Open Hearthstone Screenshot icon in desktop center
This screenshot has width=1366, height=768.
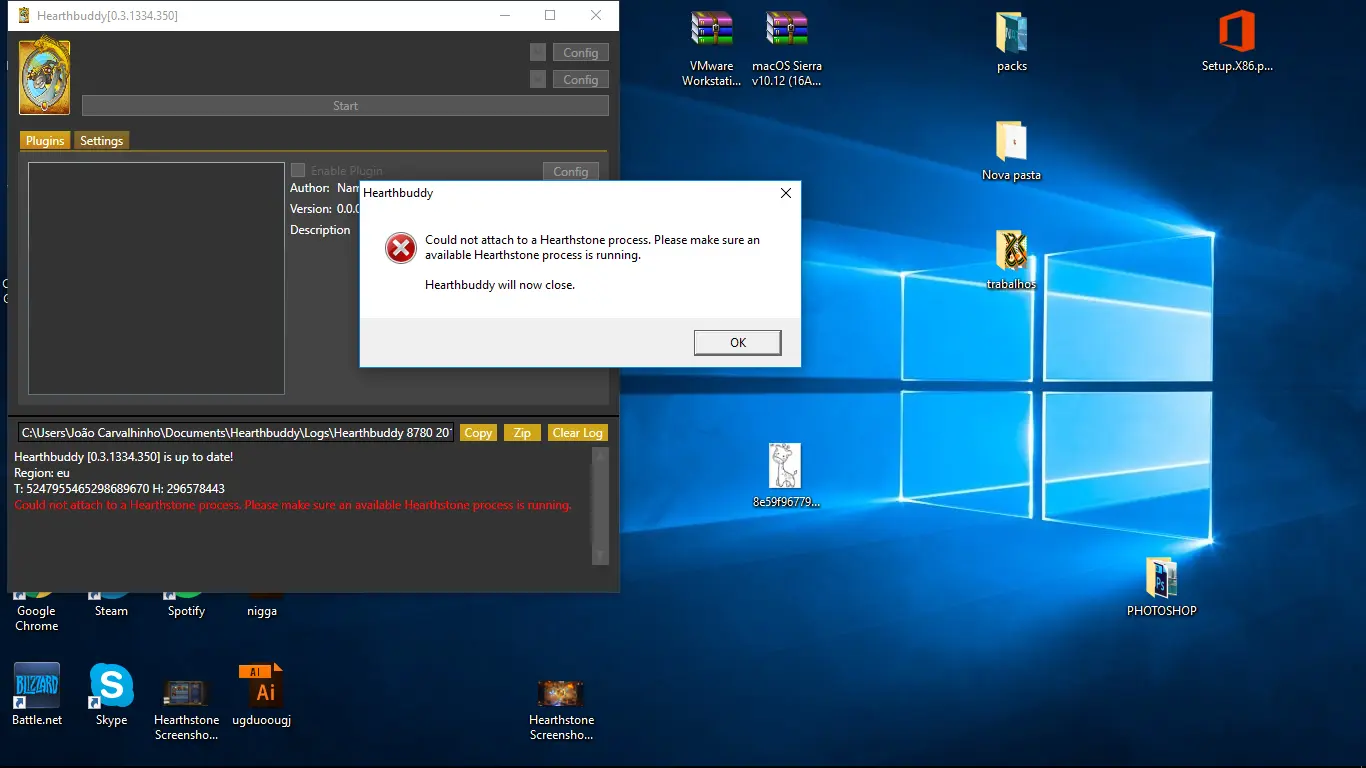[x=561, y=709]
